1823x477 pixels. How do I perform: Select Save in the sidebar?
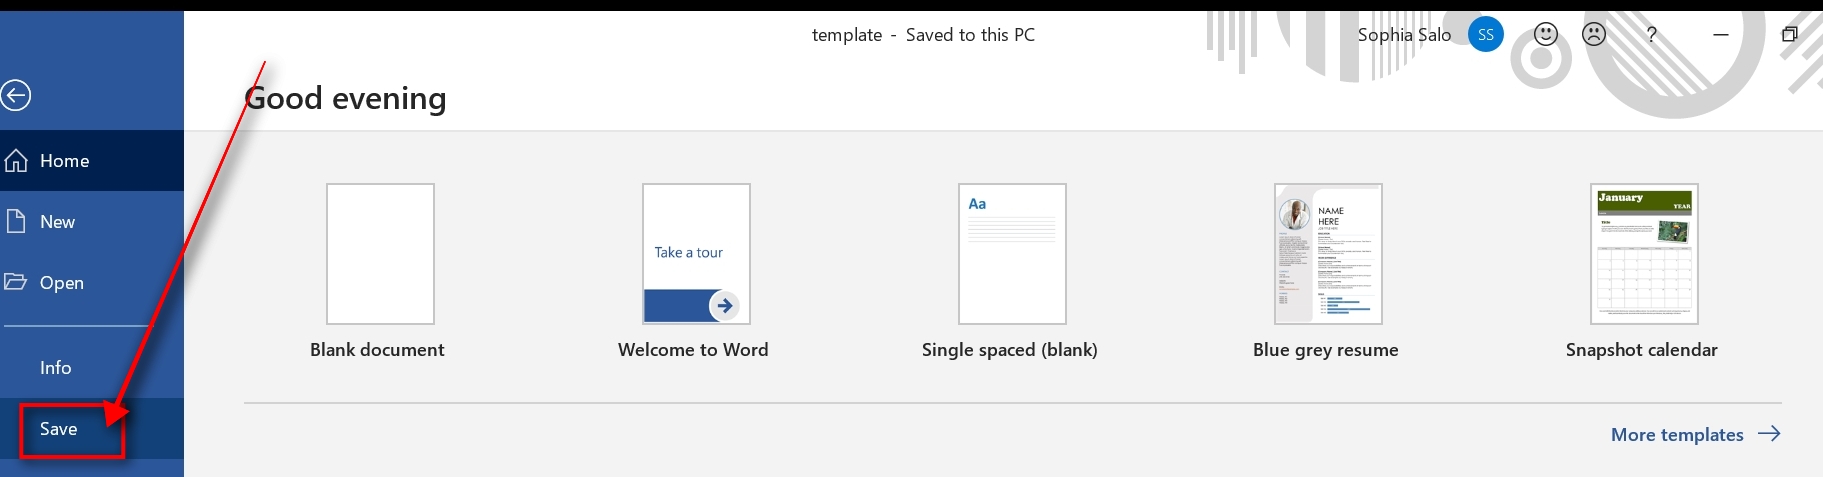click(x=59, y=429)
